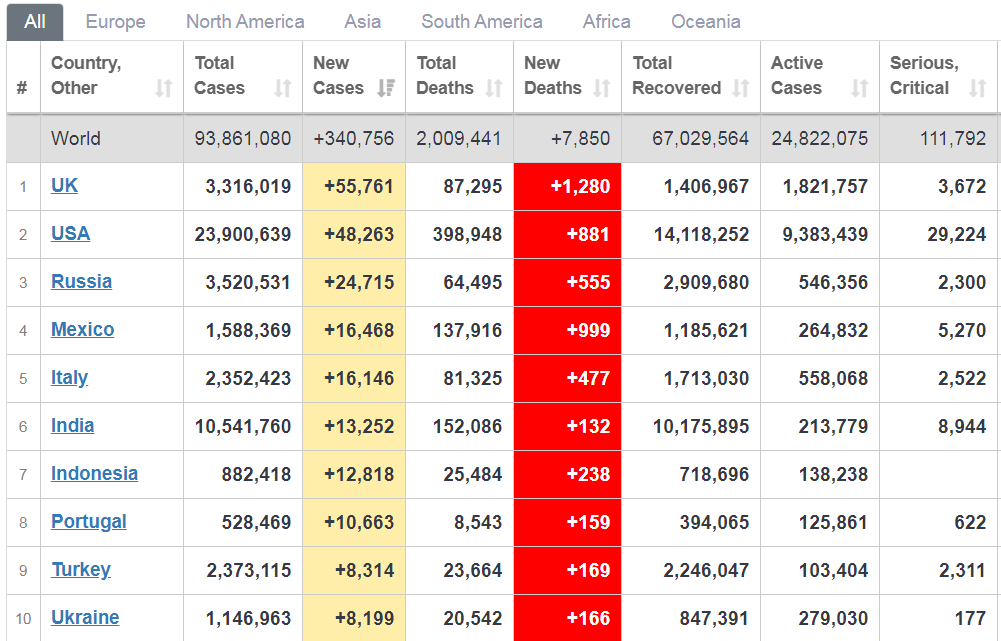Select the Oceania tab
Screen dimensions: 1001x641
(x=706, y=21)
